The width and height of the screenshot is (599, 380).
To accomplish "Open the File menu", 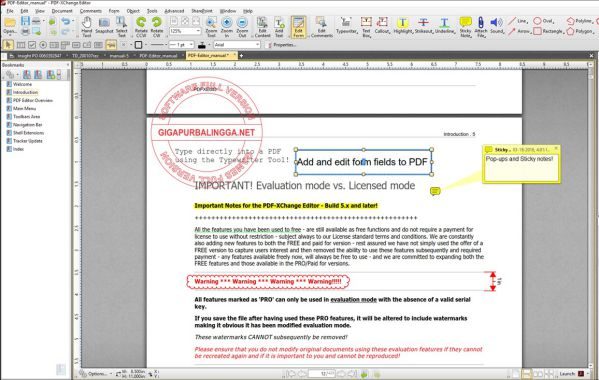I will (x=10, y=11).
